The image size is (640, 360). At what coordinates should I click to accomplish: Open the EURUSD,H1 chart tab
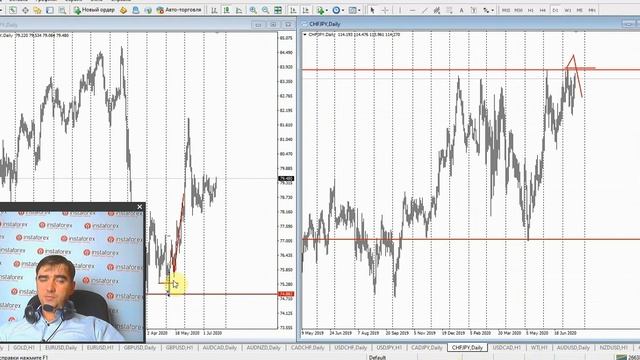pos(100,348)
